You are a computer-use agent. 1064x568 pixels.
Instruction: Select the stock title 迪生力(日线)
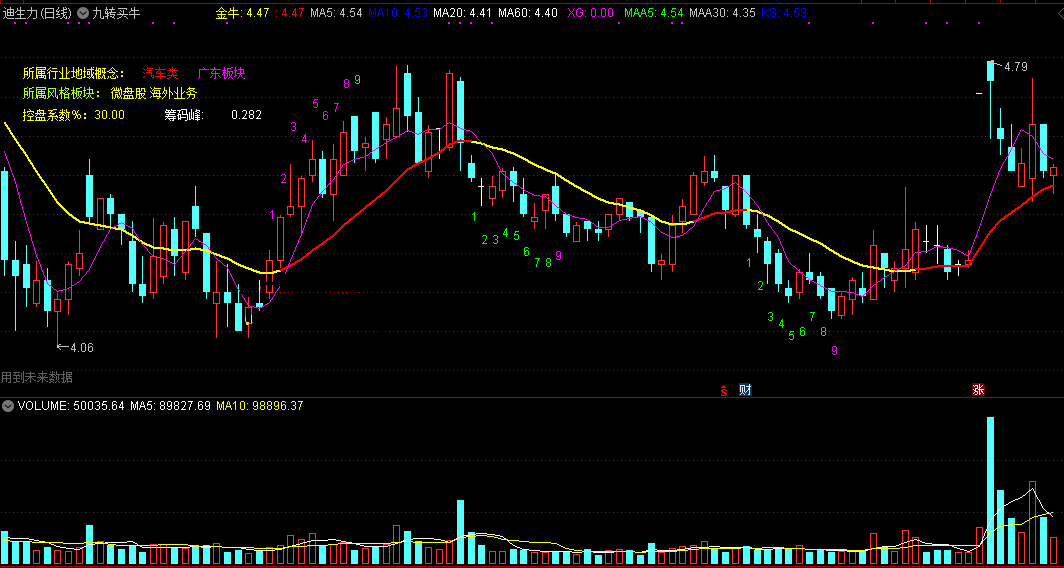37,13
